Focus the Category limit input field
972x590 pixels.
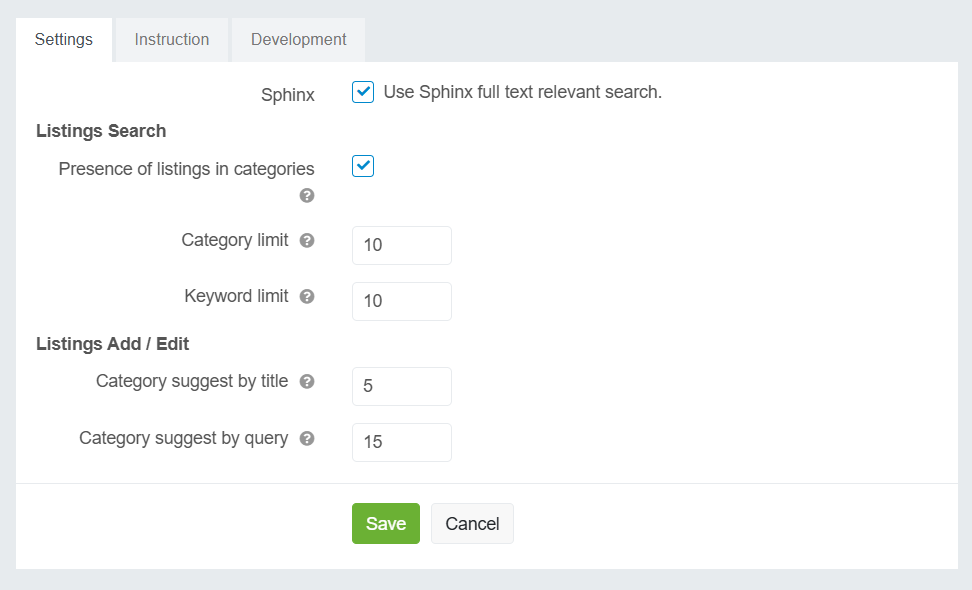pos(401,245)
